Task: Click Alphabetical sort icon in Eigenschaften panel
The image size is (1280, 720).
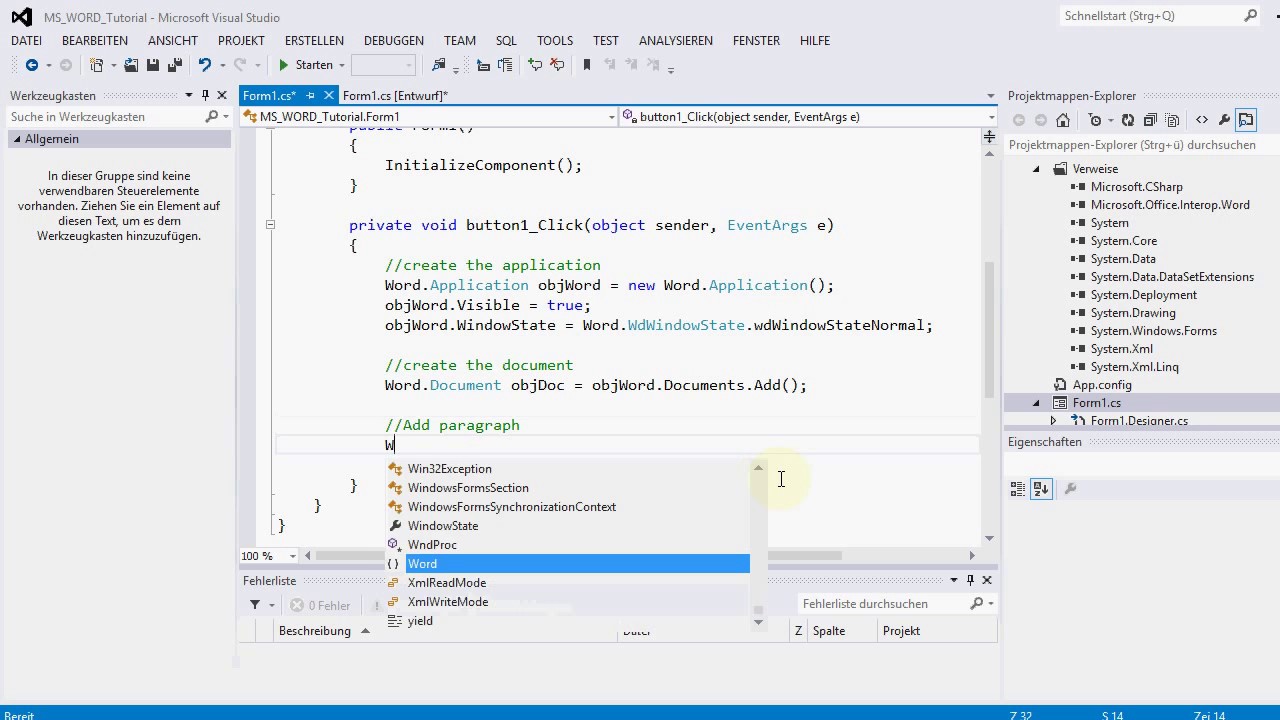Action: 1041,489
